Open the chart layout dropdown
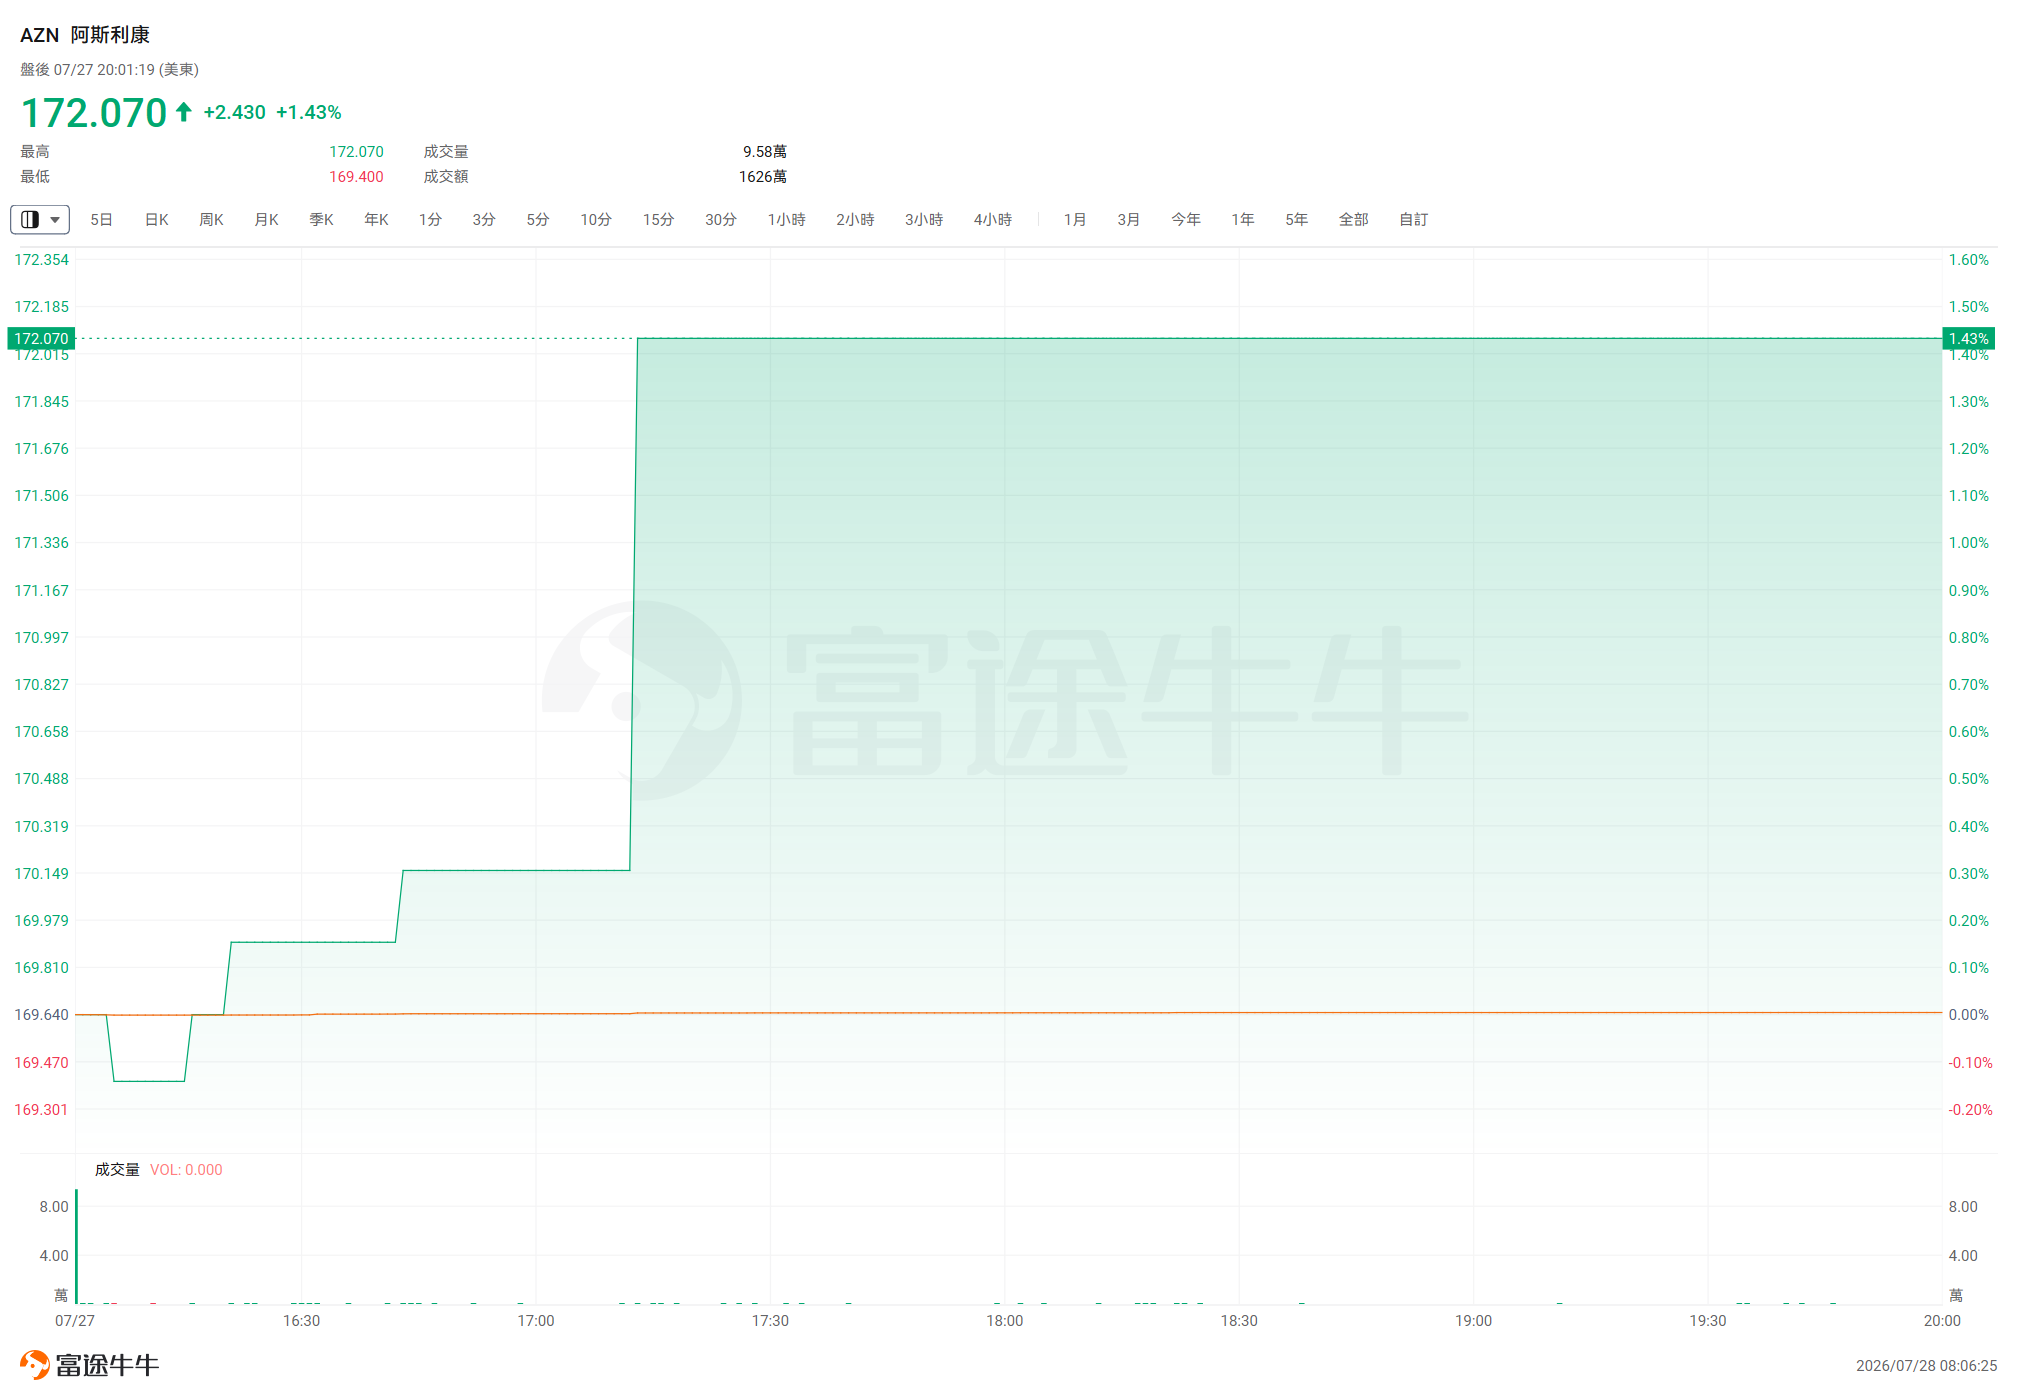 40,219
